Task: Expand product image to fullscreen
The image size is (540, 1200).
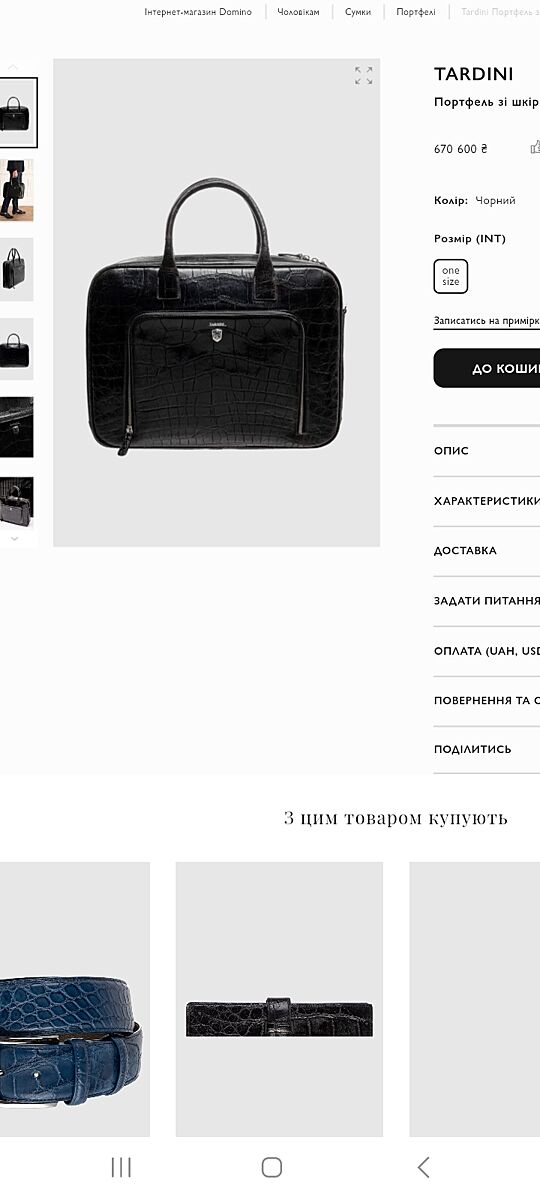Action: click(x=363, y=76)
